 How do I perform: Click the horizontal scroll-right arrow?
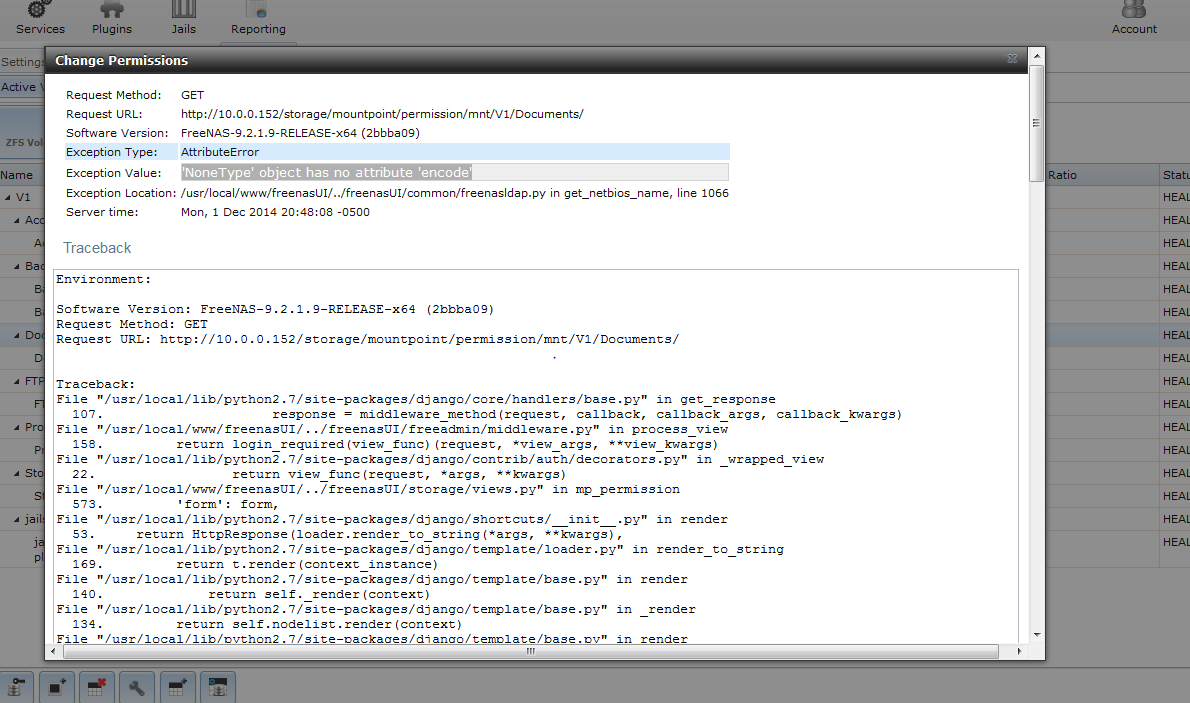(1019, 651)
